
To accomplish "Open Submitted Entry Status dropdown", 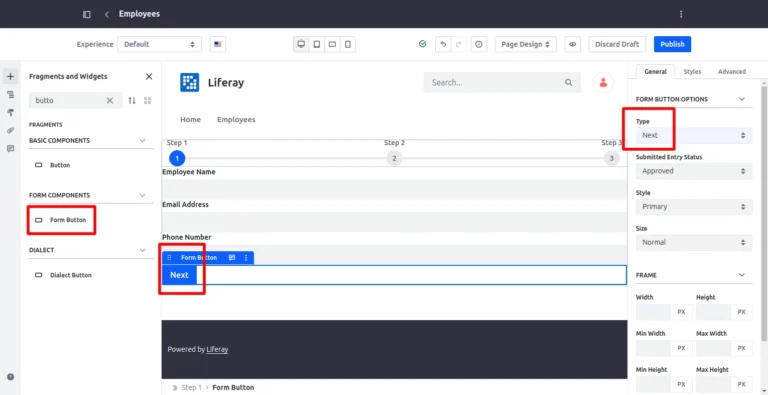I will click(x=694, y=171).
